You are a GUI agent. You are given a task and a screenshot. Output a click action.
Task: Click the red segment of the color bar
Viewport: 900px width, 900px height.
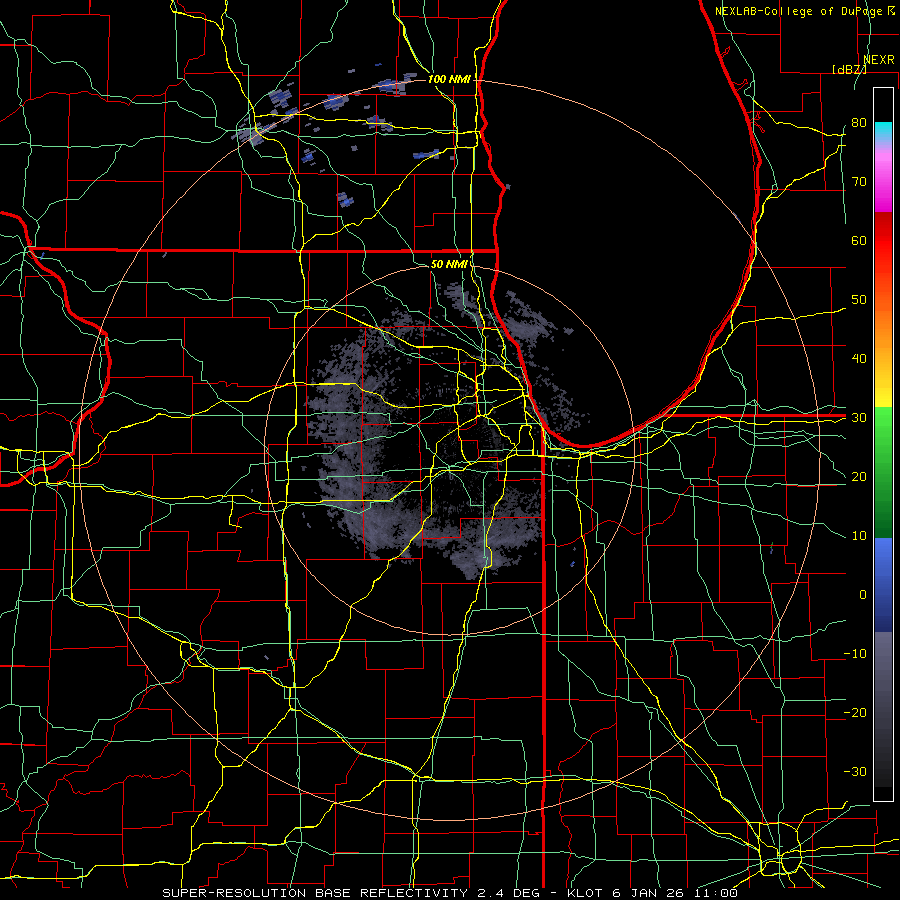click(883, 241)
